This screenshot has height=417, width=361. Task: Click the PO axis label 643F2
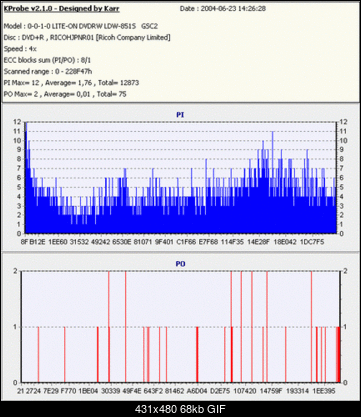point(153,390)
